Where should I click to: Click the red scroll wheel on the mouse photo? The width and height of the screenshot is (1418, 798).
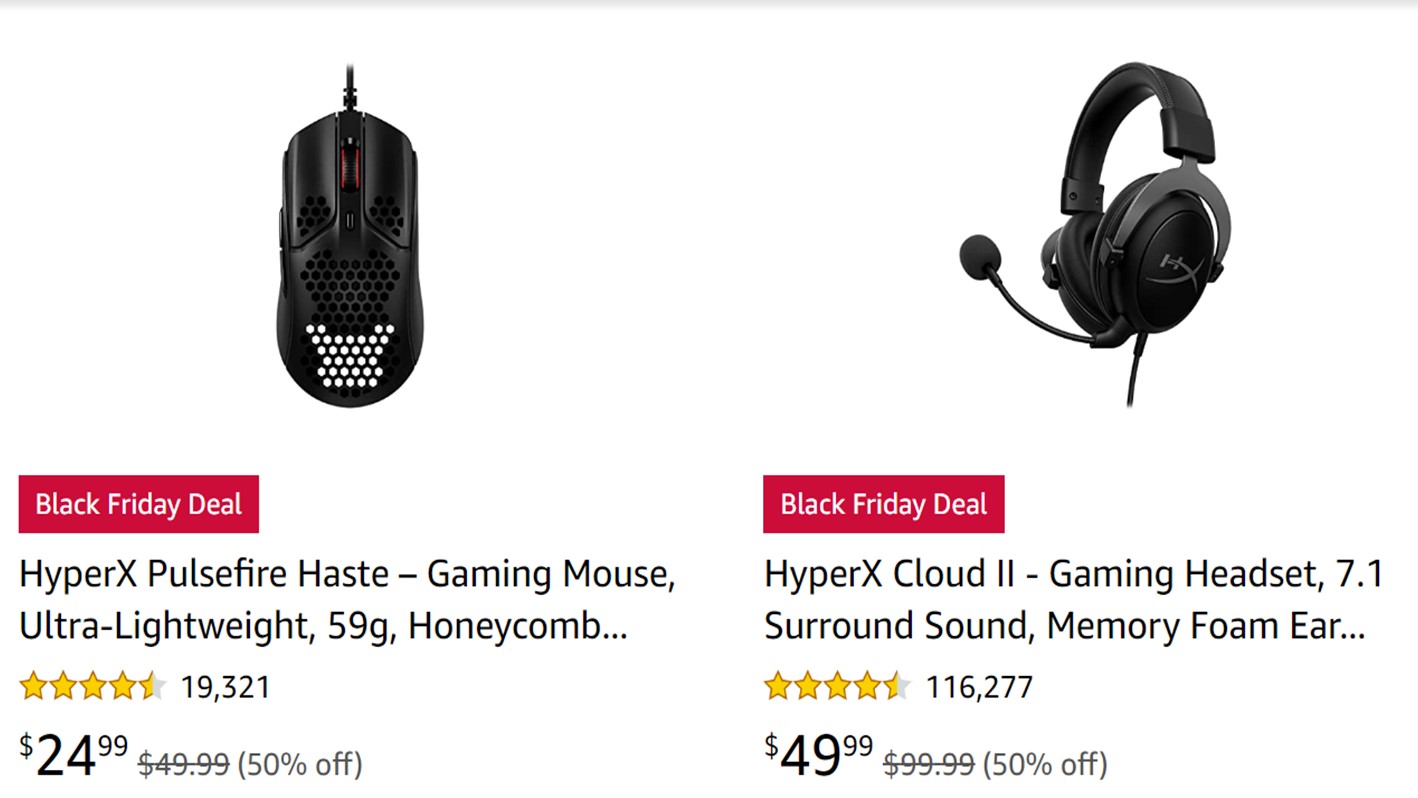(x=349, y=162)
